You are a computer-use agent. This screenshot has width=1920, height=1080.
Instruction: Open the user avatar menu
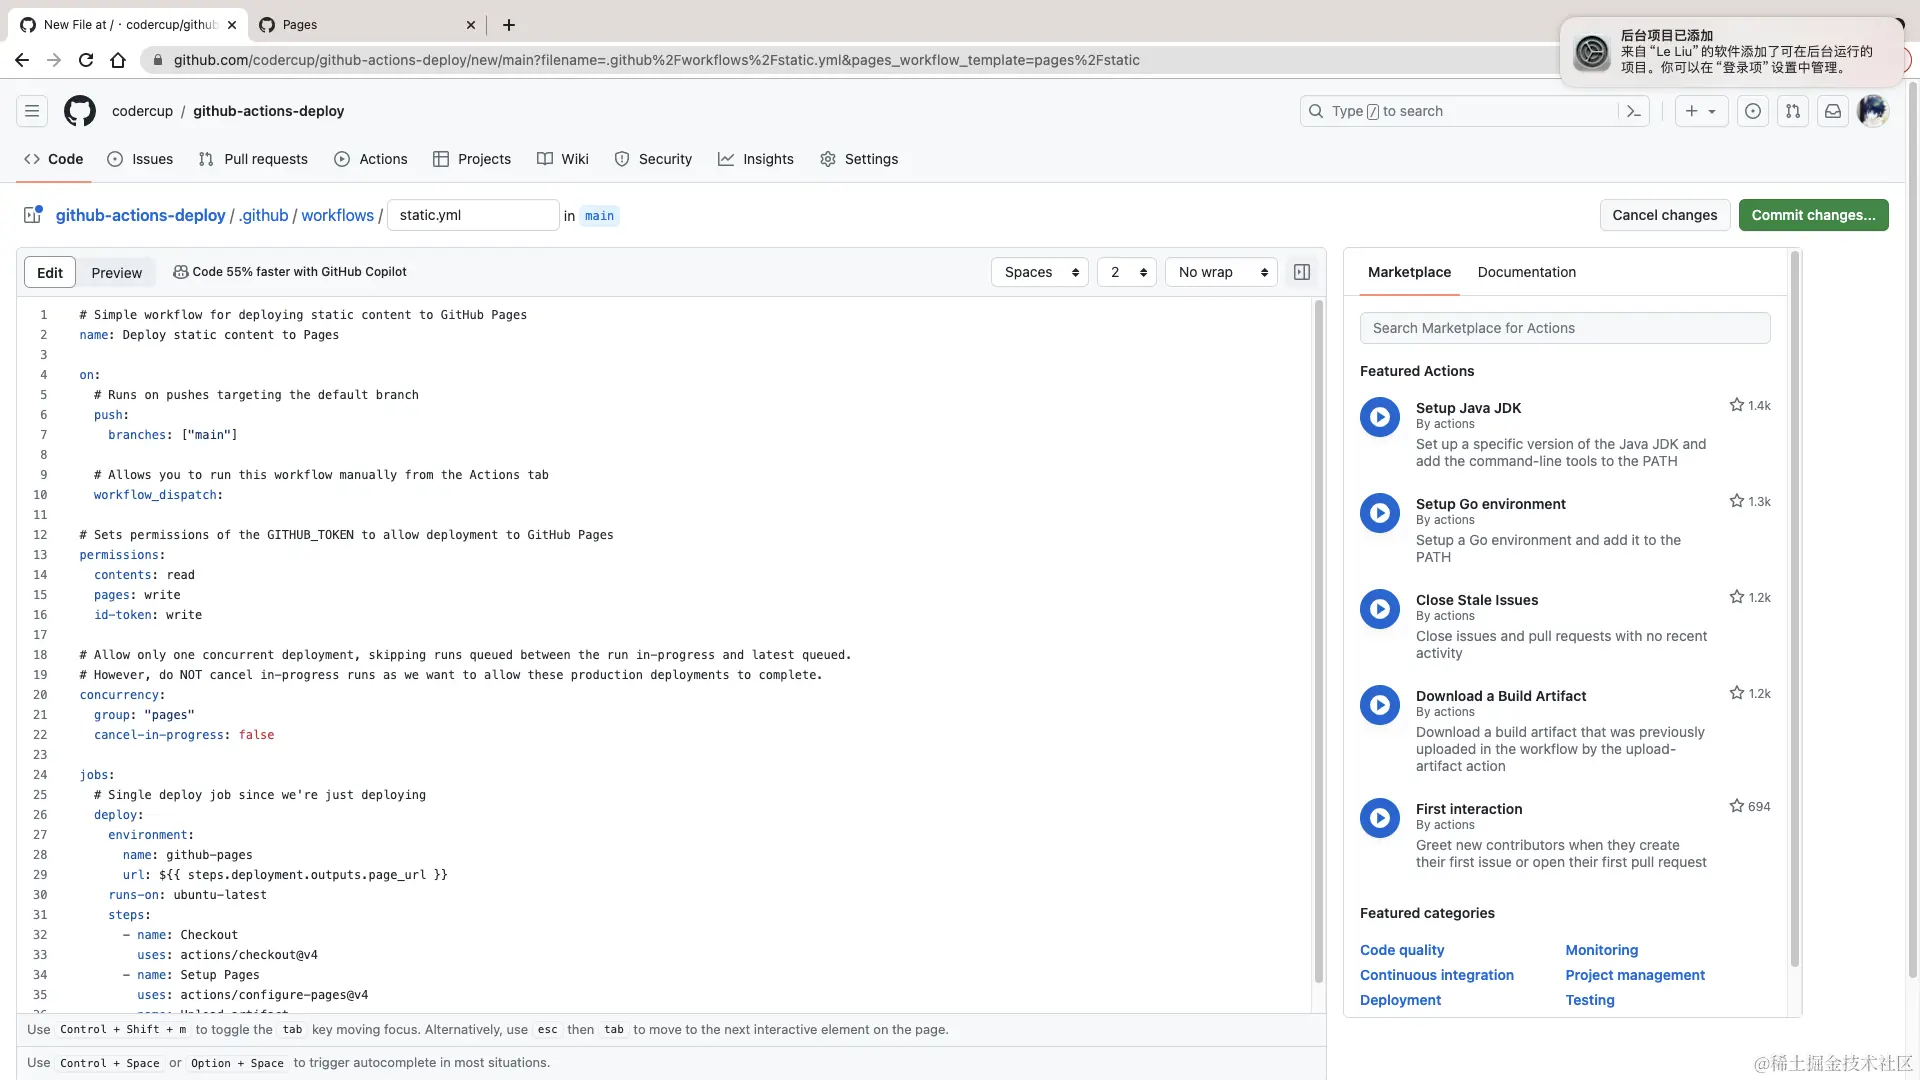coord(1873,111)
